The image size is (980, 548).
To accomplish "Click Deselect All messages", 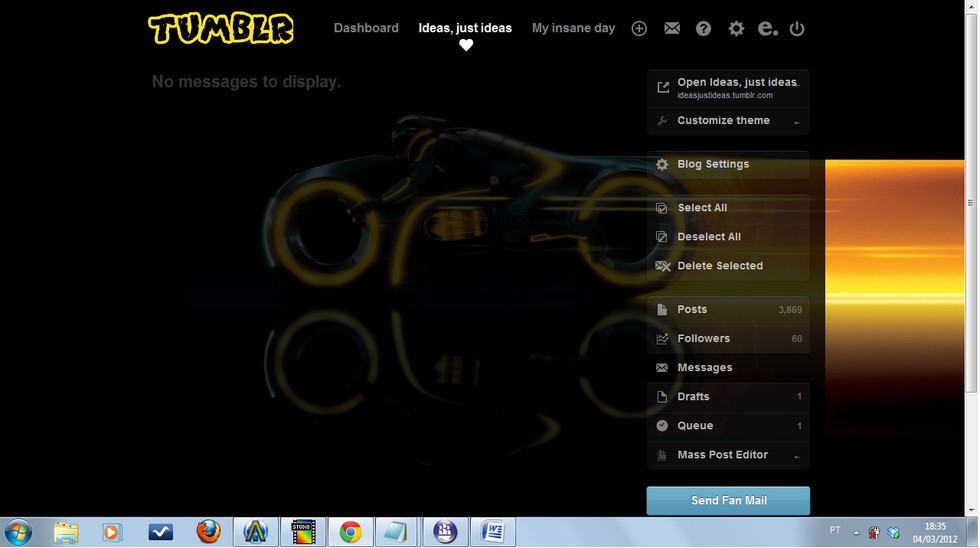I will [728, 237].
